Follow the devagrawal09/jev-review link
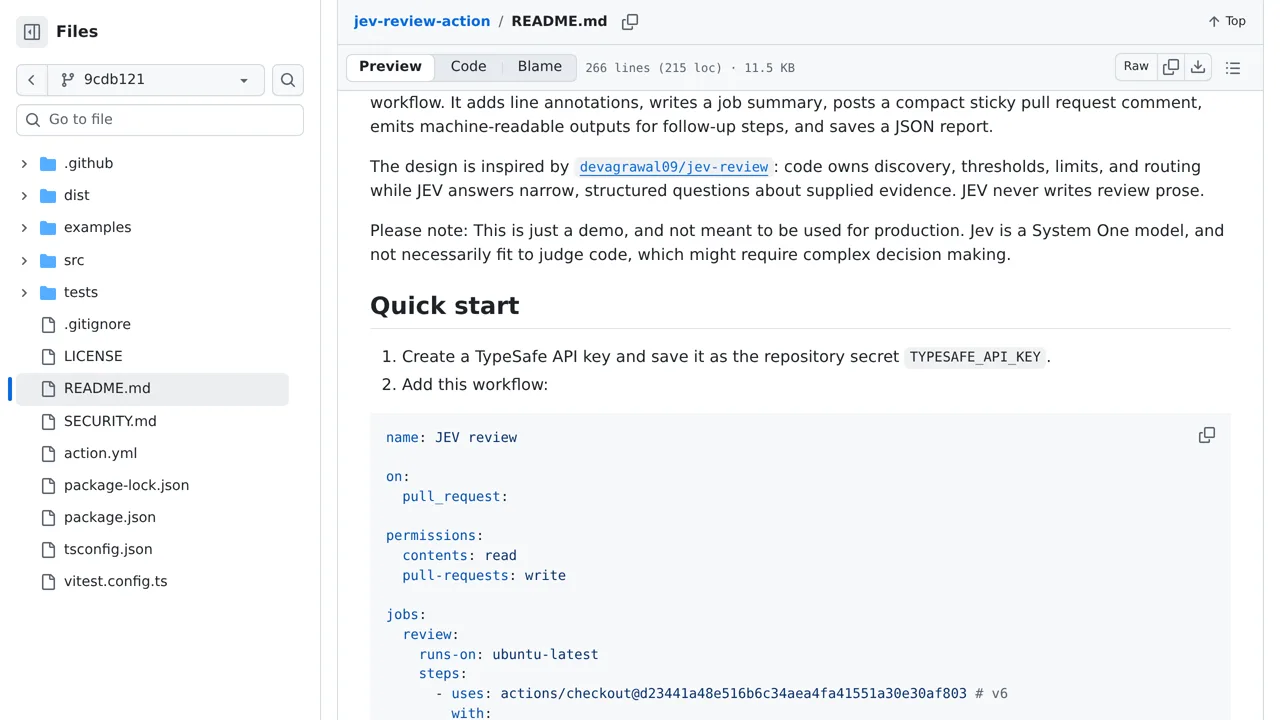The image size is (1280, 720). (674, 167)
